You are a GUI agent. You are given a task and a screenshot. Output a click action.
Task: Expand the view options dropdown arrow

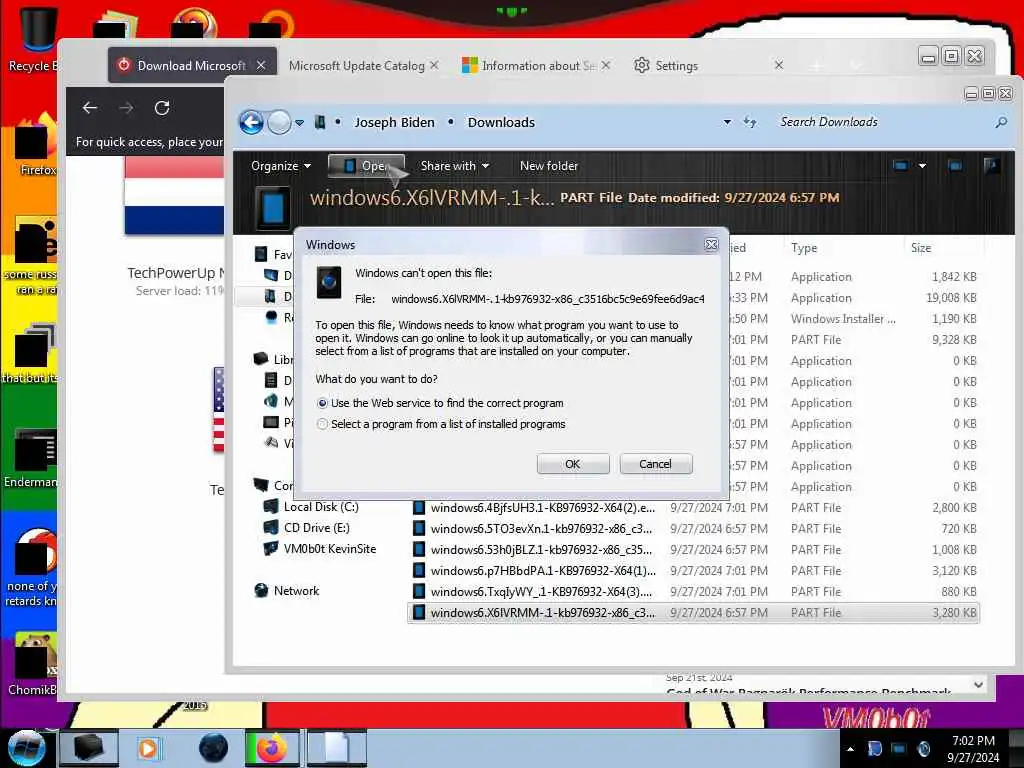tap(922, 166)
